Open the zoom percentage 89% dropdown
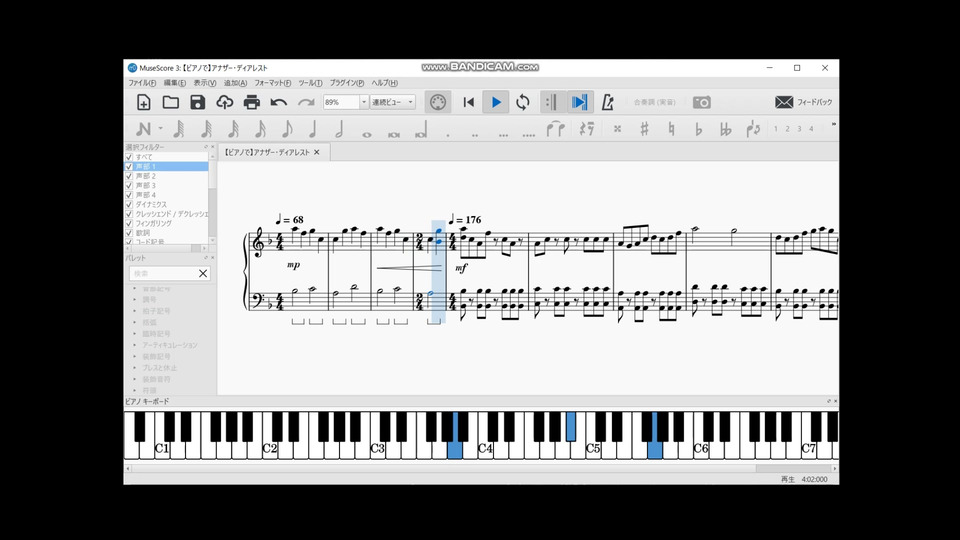This screenshot has height=540, width=960. (x=364, y=102)
